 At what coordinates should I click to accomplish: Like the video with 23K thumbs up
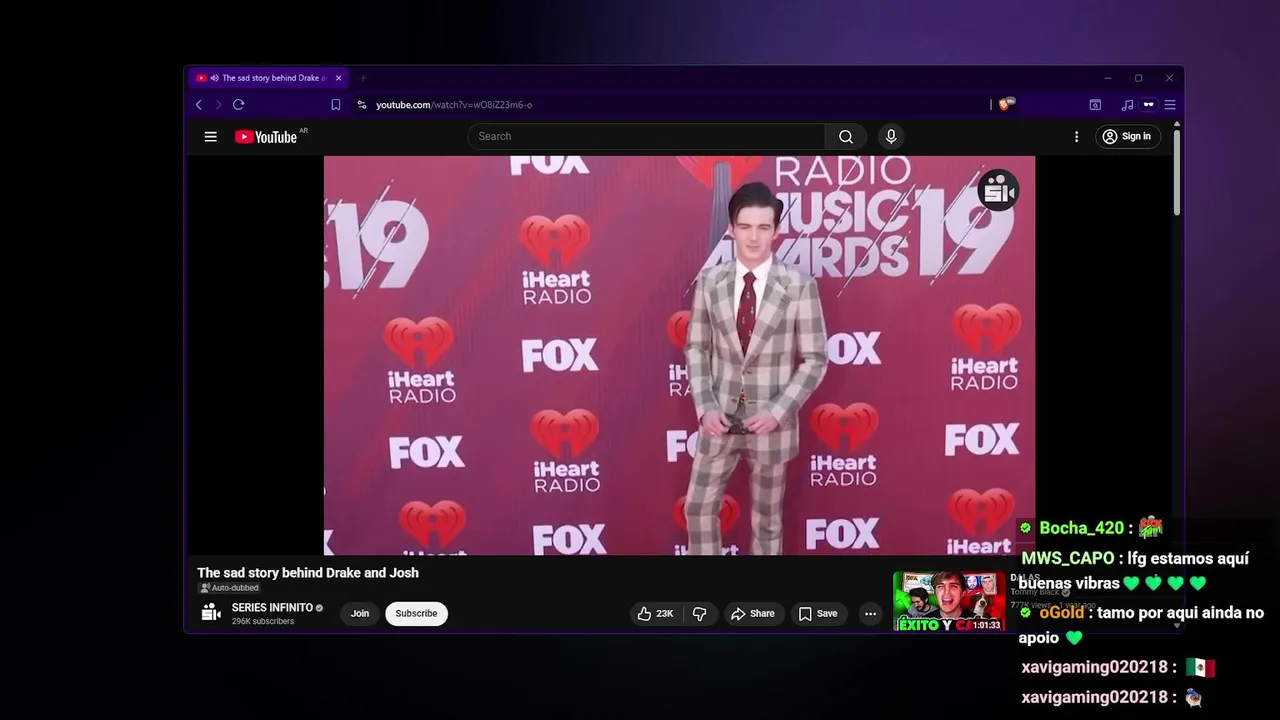656,614
